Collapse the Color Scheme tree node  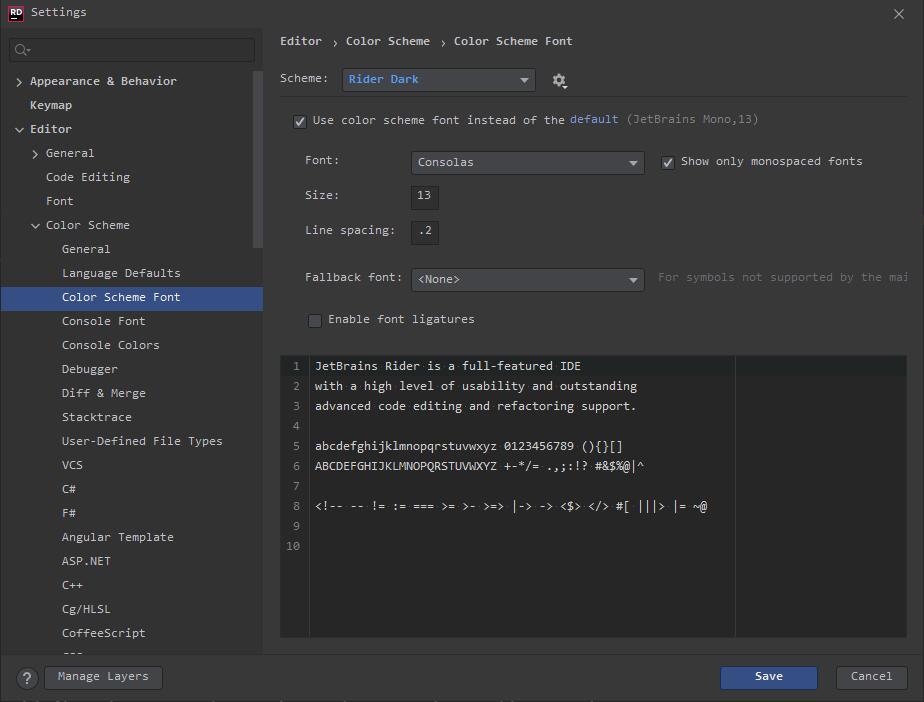(x=35, y=226)
